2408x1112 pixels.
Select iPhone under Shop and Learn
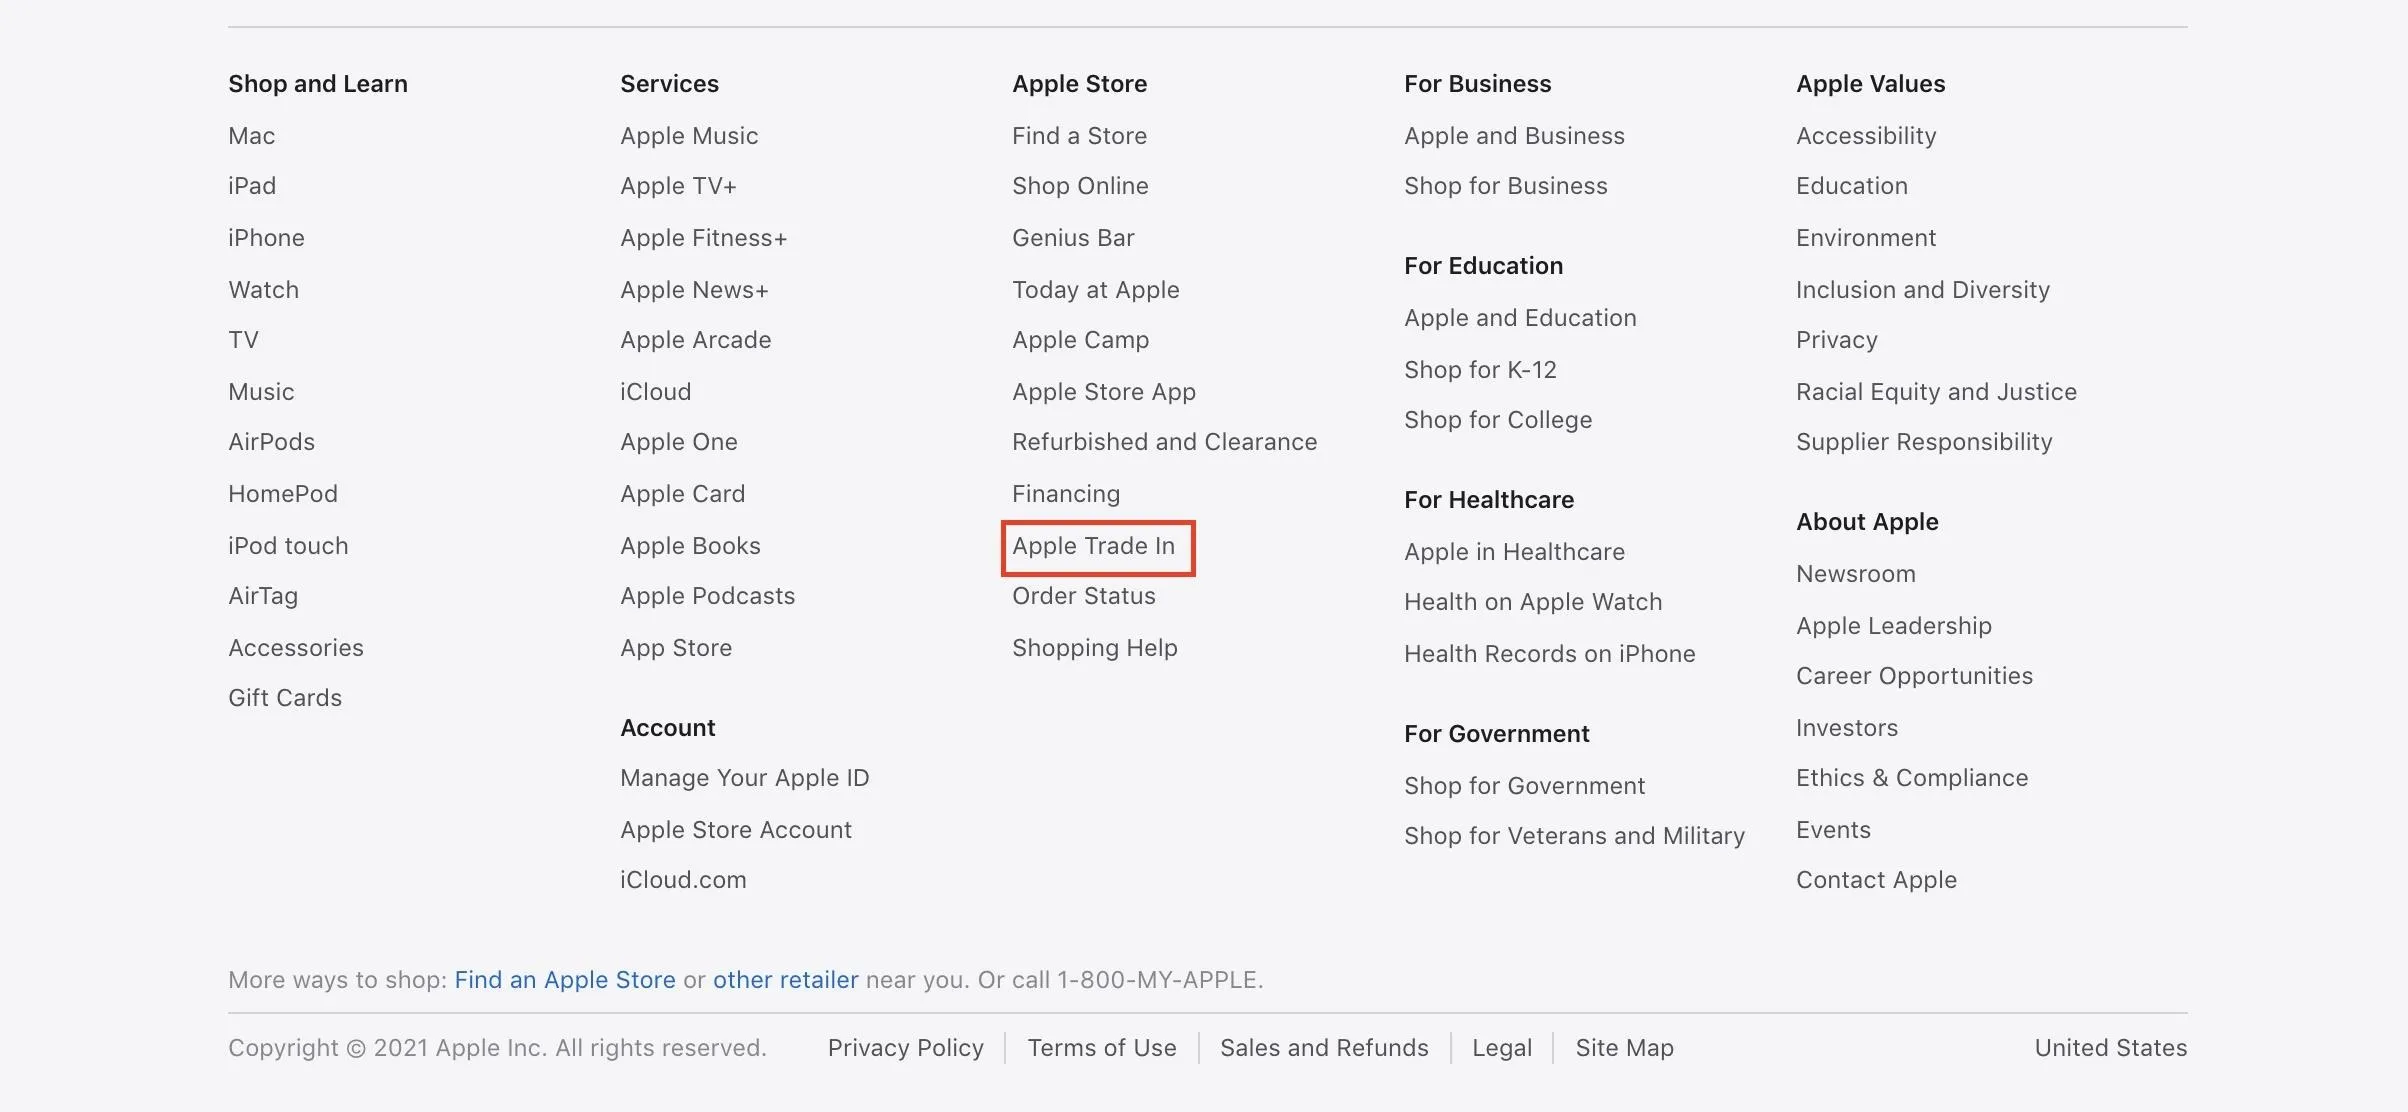point(266,238)
